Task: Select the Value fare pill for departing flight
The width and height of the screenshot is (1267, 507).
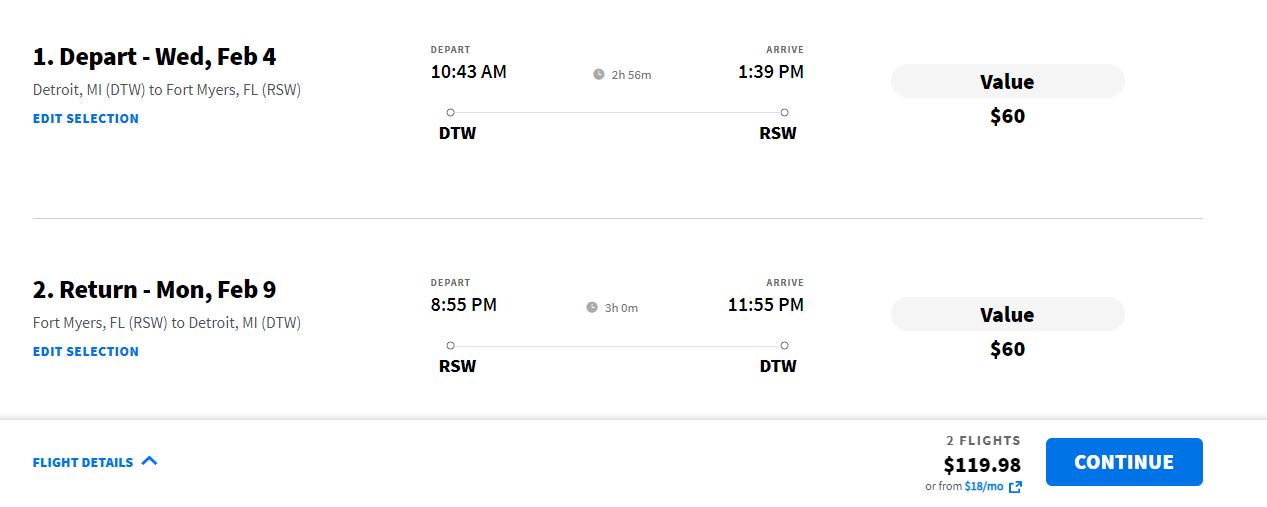Action: (1007, 82)
